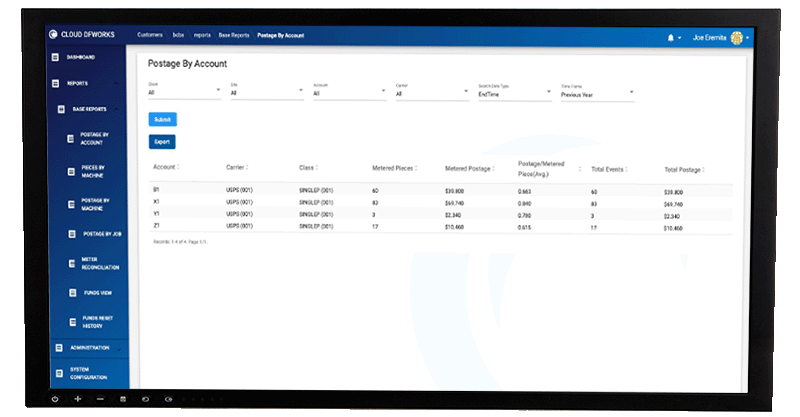Go to Customers breadcrumb

click(150, 35)
